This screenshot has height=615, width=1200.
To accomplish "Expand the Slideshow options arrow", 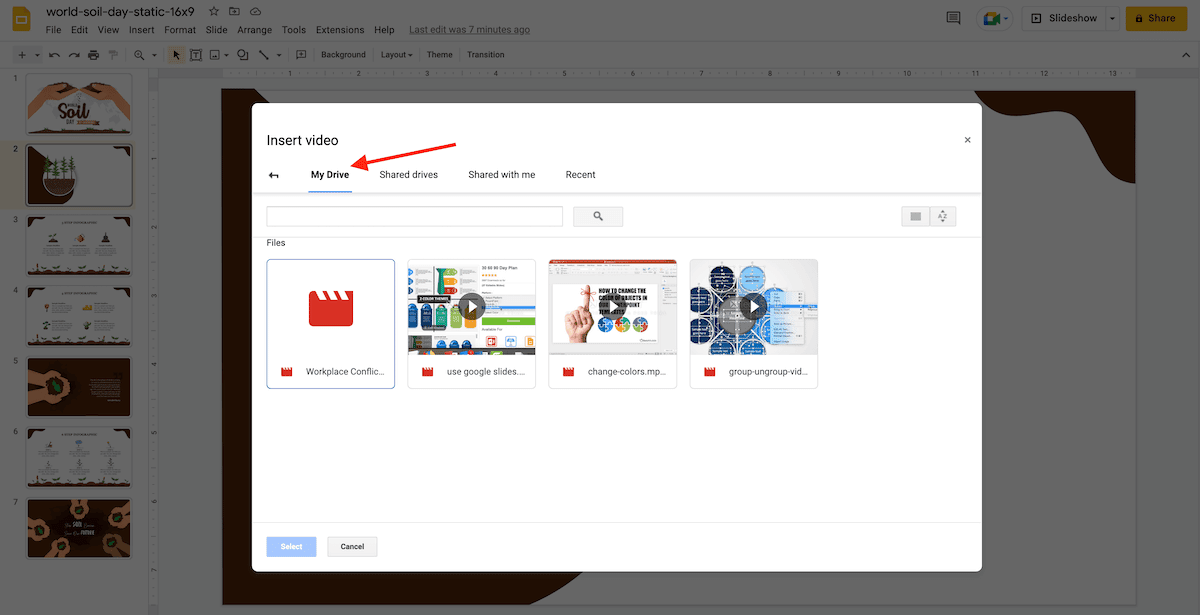I will (x=1112, y=18).
